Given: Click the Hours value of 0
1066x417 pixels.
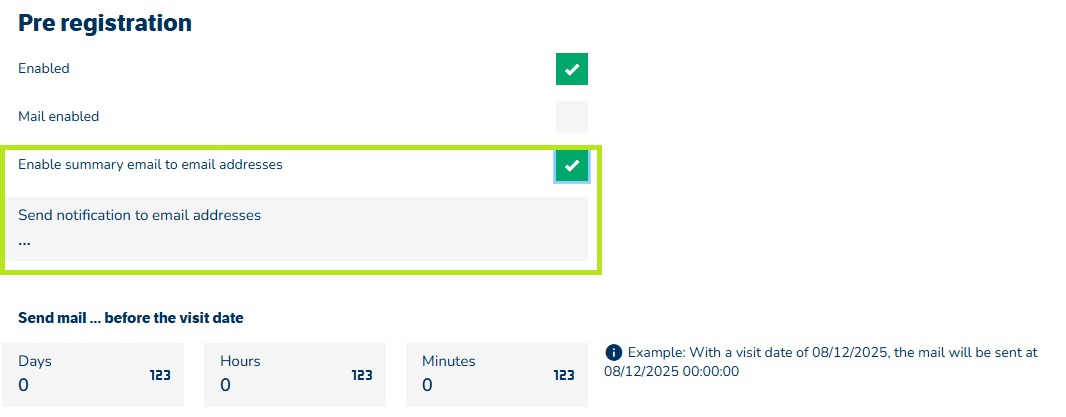Looking at the screenshot, I should point(225,385).
